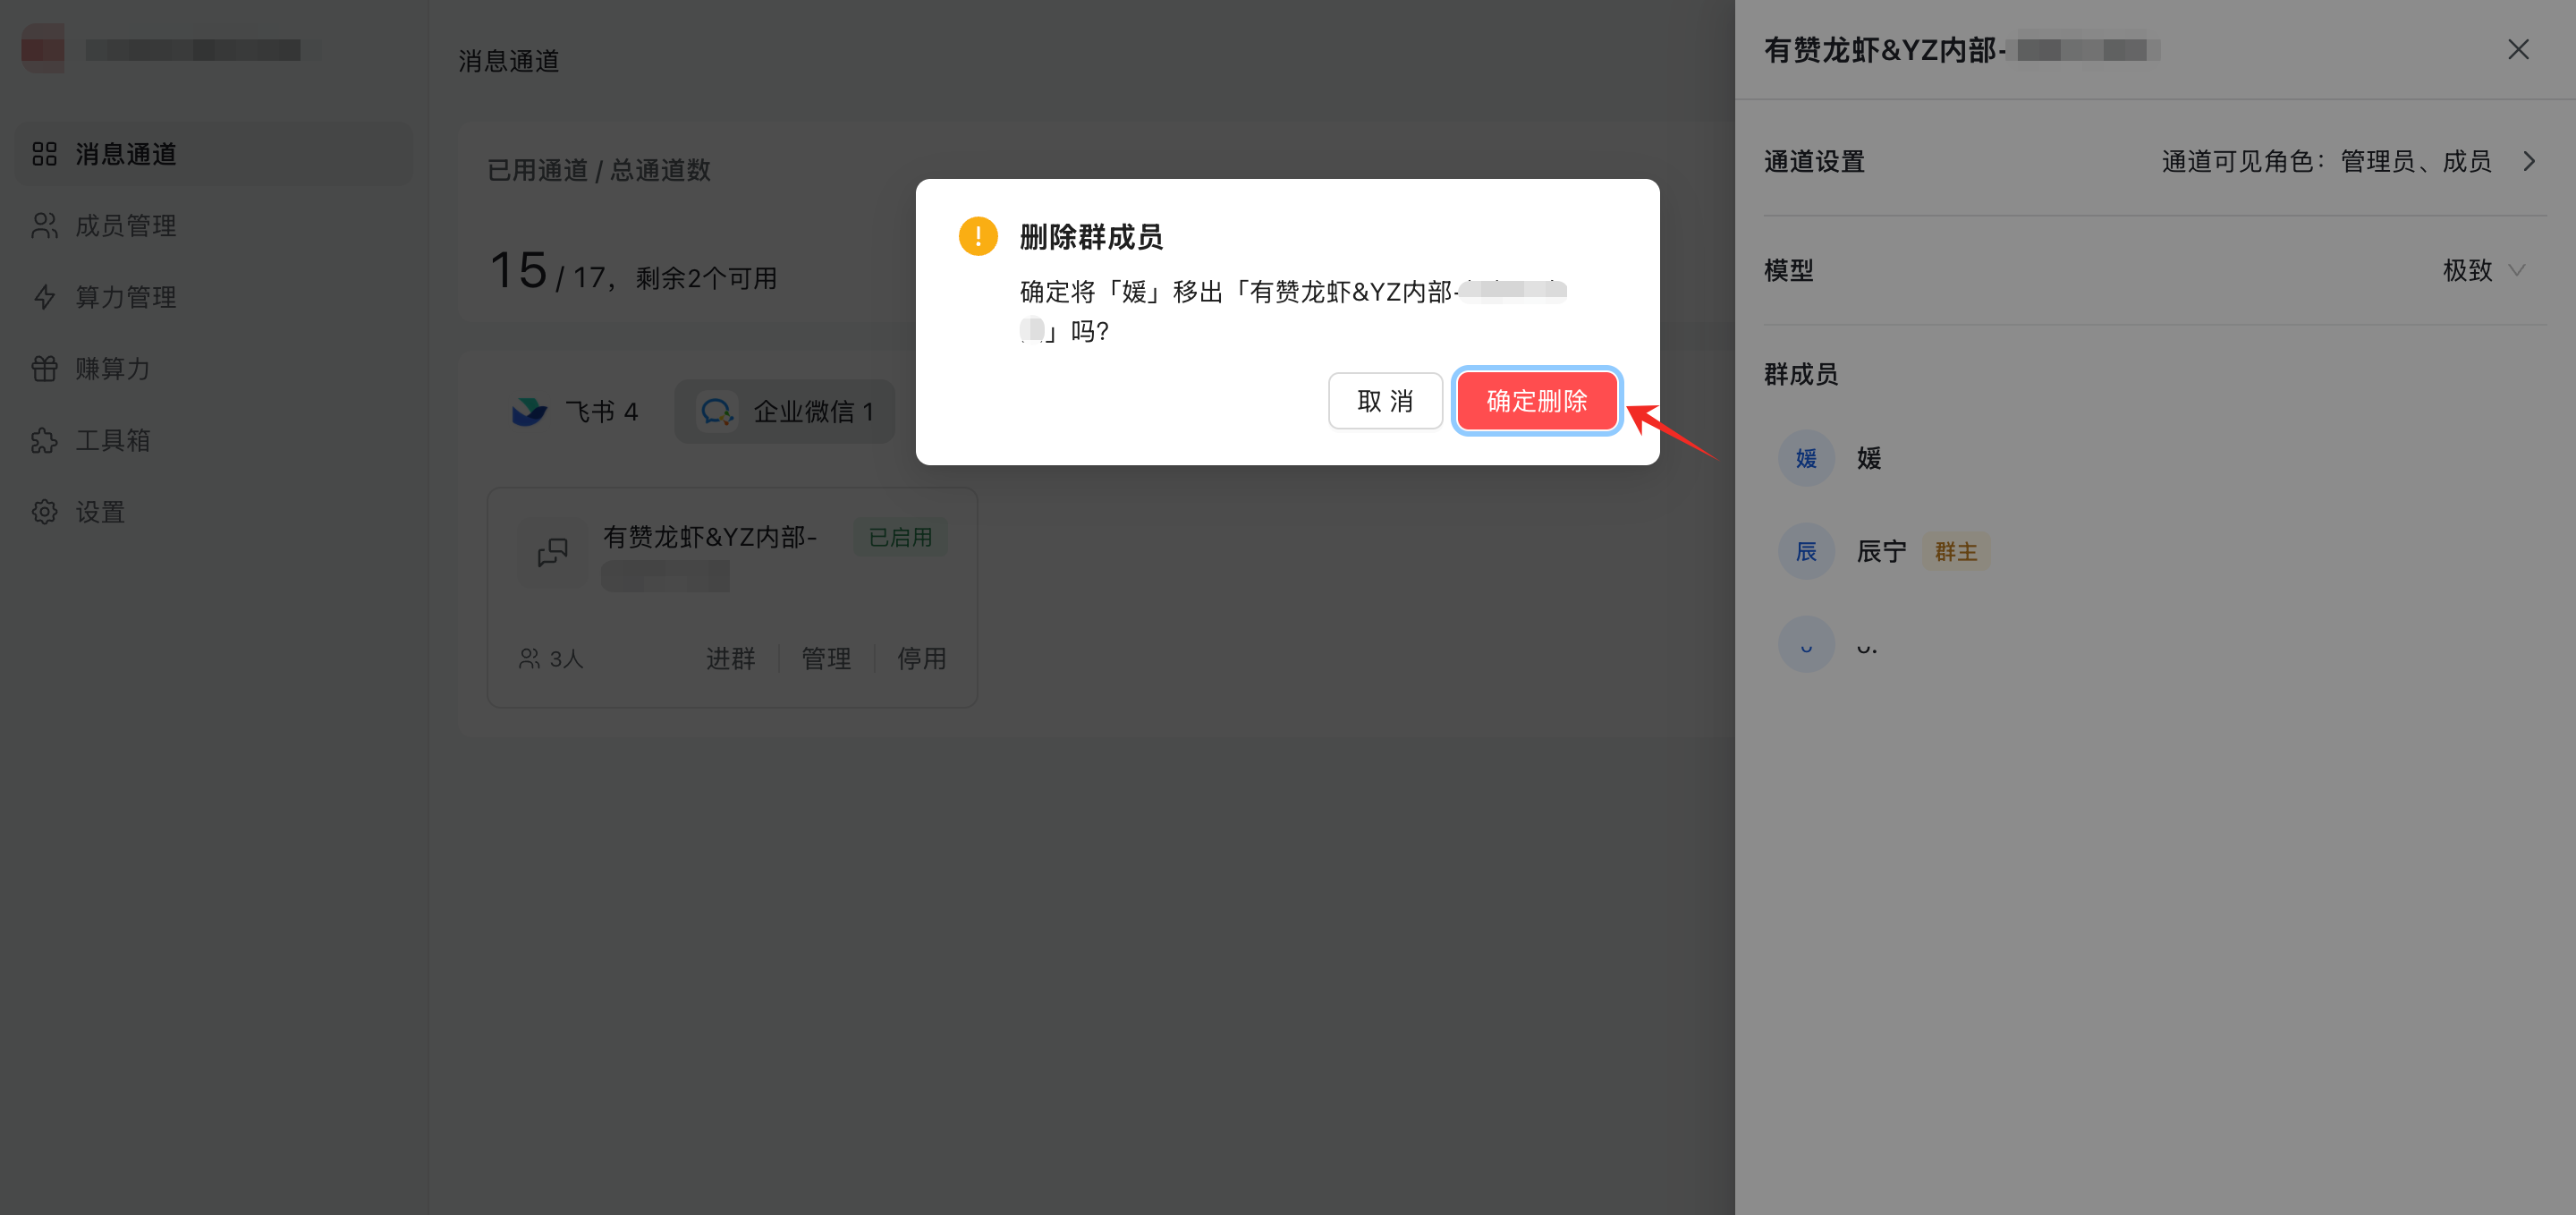Screen dimensions: 2576x1215
Task: Click the third member's avatar
Action: click(1806, 644)
